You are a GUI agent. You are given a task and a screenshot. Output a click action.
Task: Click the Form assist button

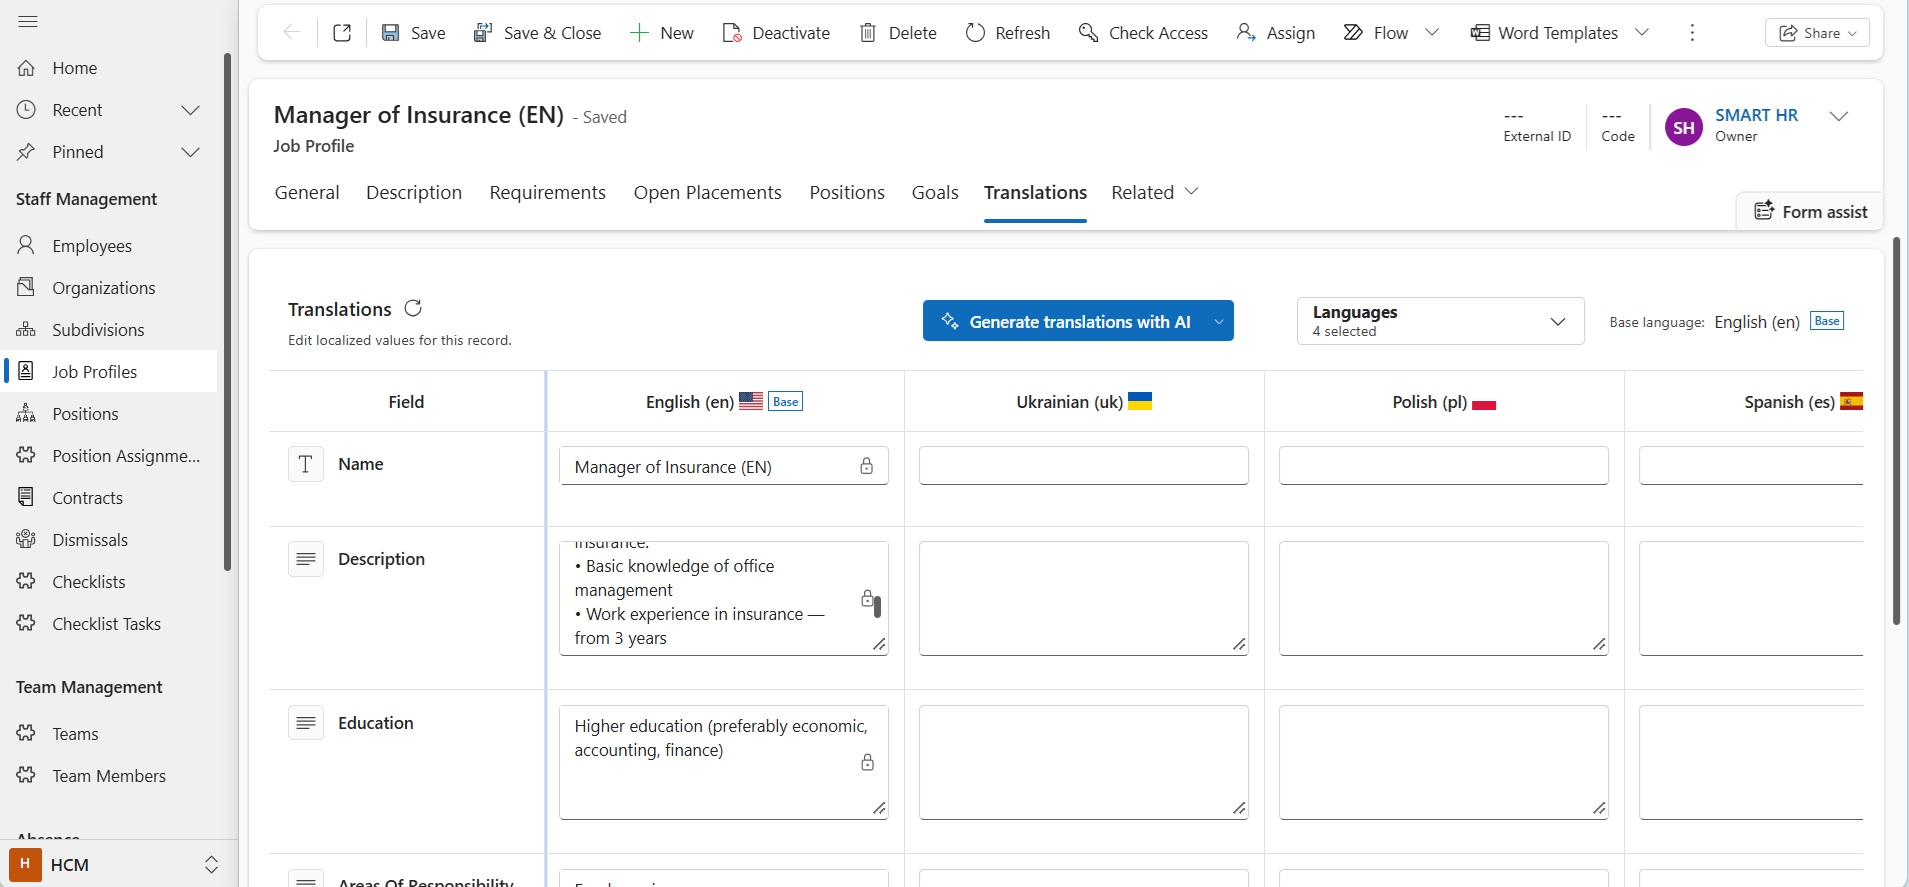1811,211
